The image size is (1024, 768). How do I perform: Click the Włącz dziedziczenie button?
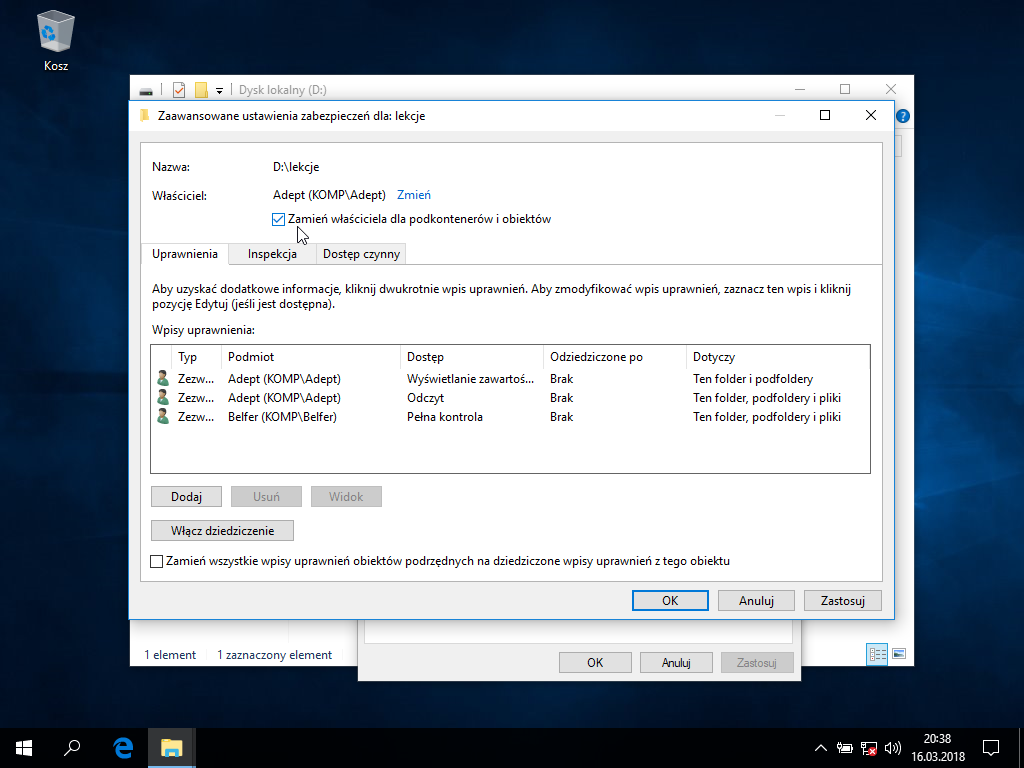pos(222,531)
